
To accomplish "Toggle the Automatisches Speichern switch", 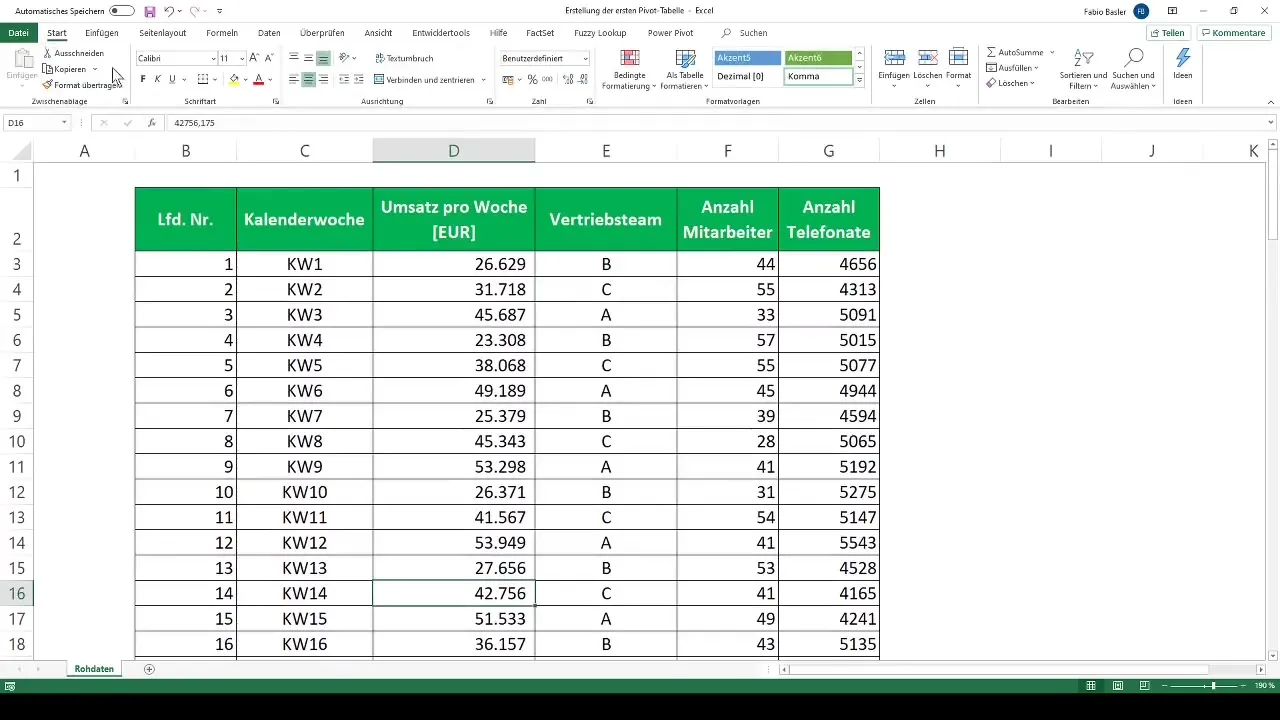I will tap(122, 11).
